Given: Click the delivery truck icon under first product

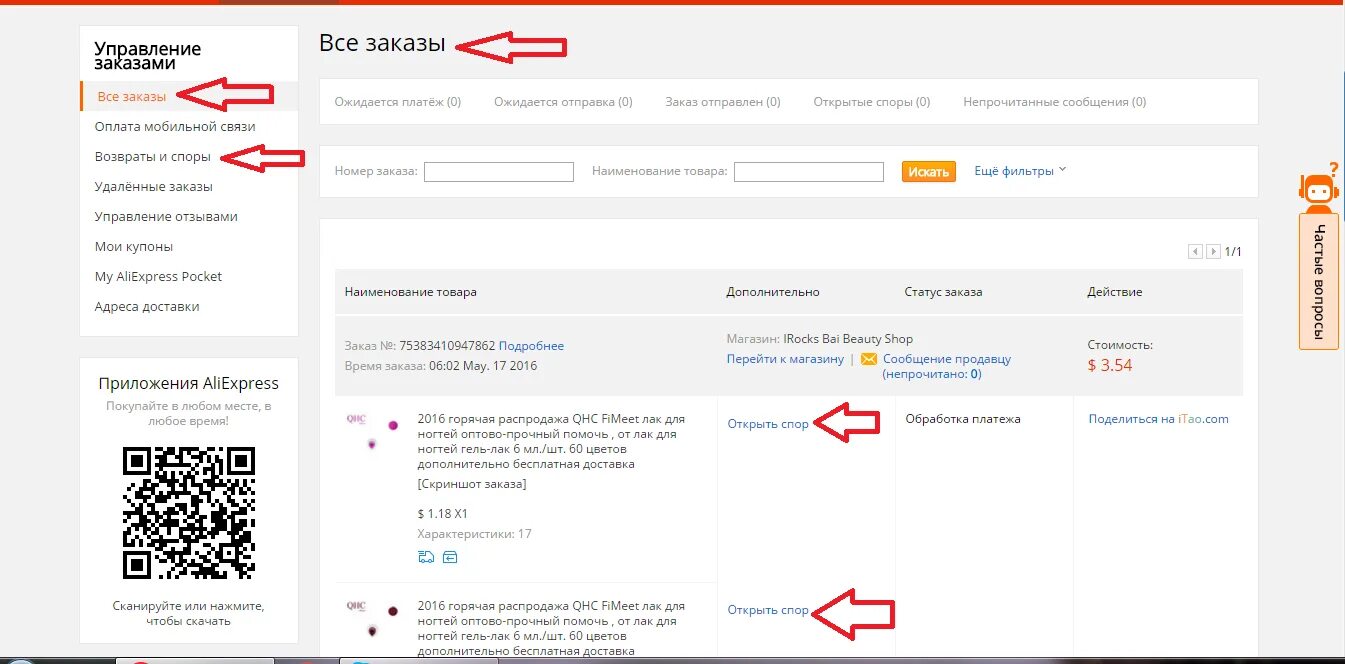Looking at the screenshot, I should (x=426, y=557).
